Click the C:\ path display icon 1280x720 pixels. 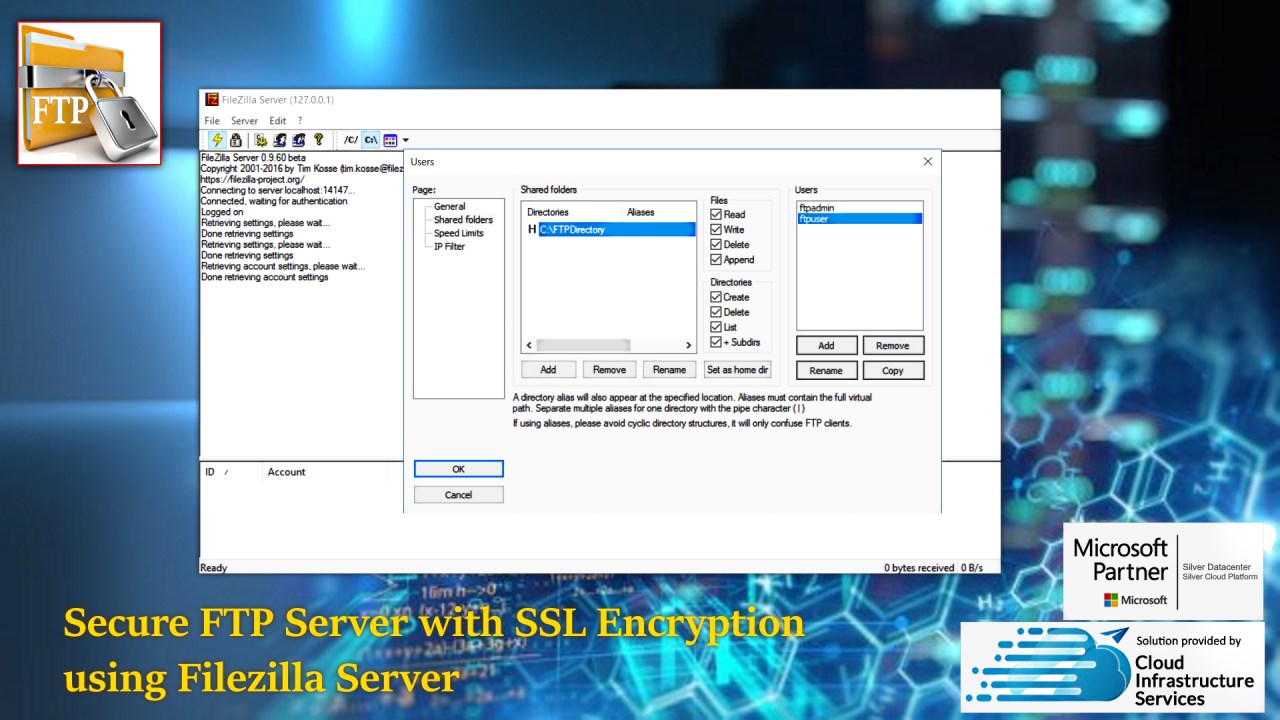click(370, 140)
